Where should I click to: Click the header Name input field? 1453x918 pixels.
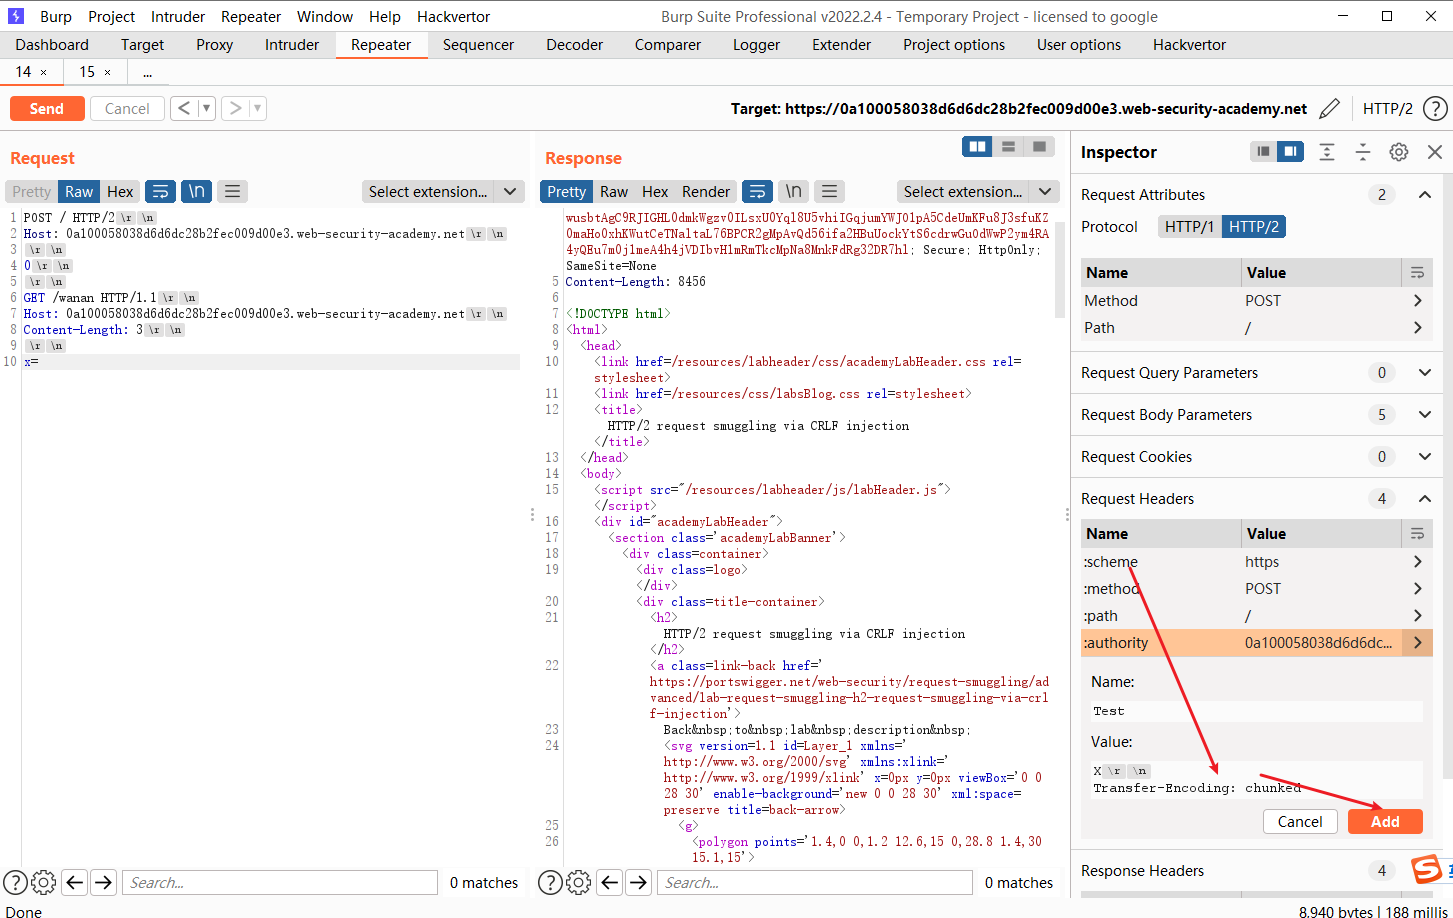[1257, 711]
